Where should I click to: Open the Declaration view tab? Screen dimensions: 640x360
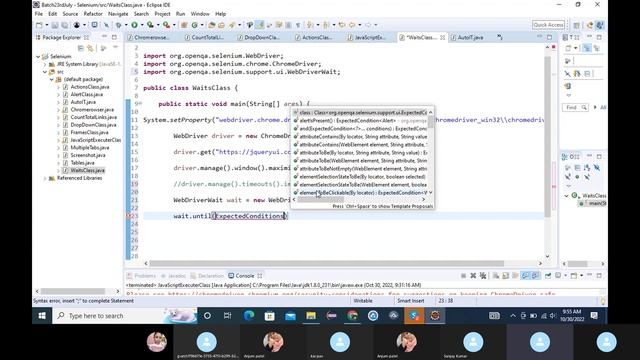coord(207,276)
